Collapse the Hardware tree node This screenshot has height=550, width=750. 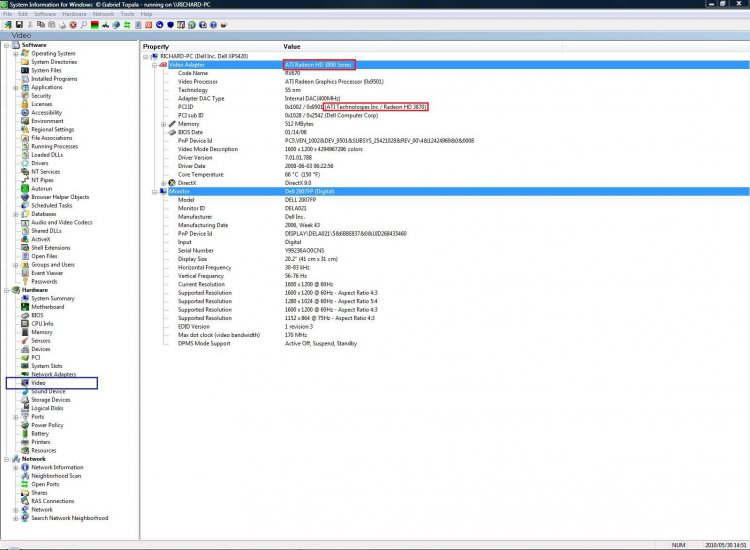pos(7,290)
